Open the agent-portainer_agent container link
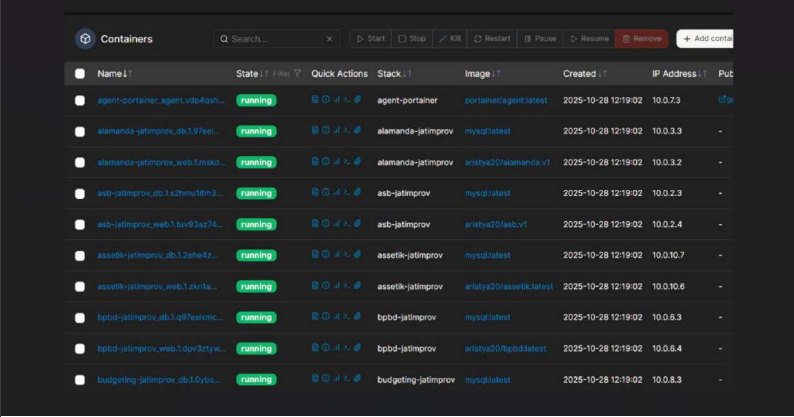This screenshot has height=417, width=794. click(x=161, y=100)
